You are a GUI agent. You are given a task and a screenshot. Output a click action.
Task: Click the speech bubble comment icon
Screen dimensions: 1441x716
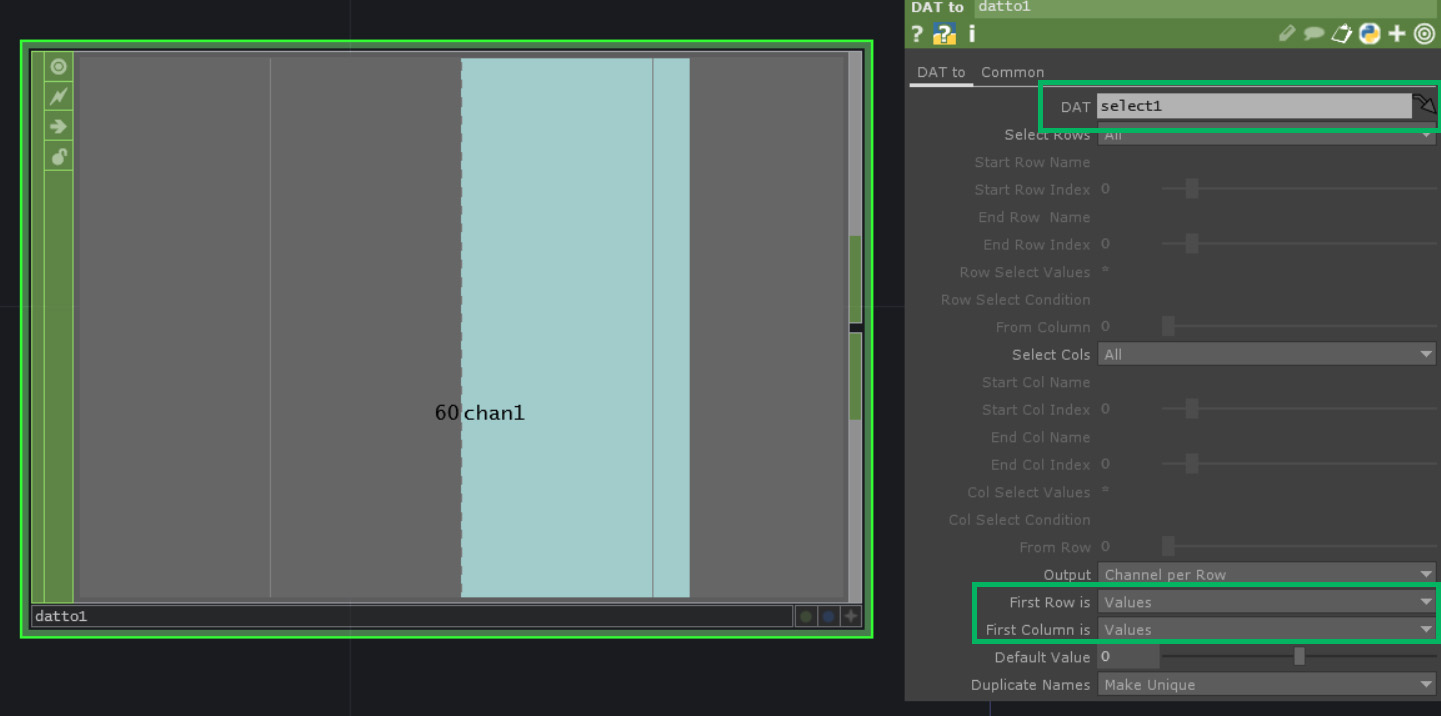pos(1314,34)
